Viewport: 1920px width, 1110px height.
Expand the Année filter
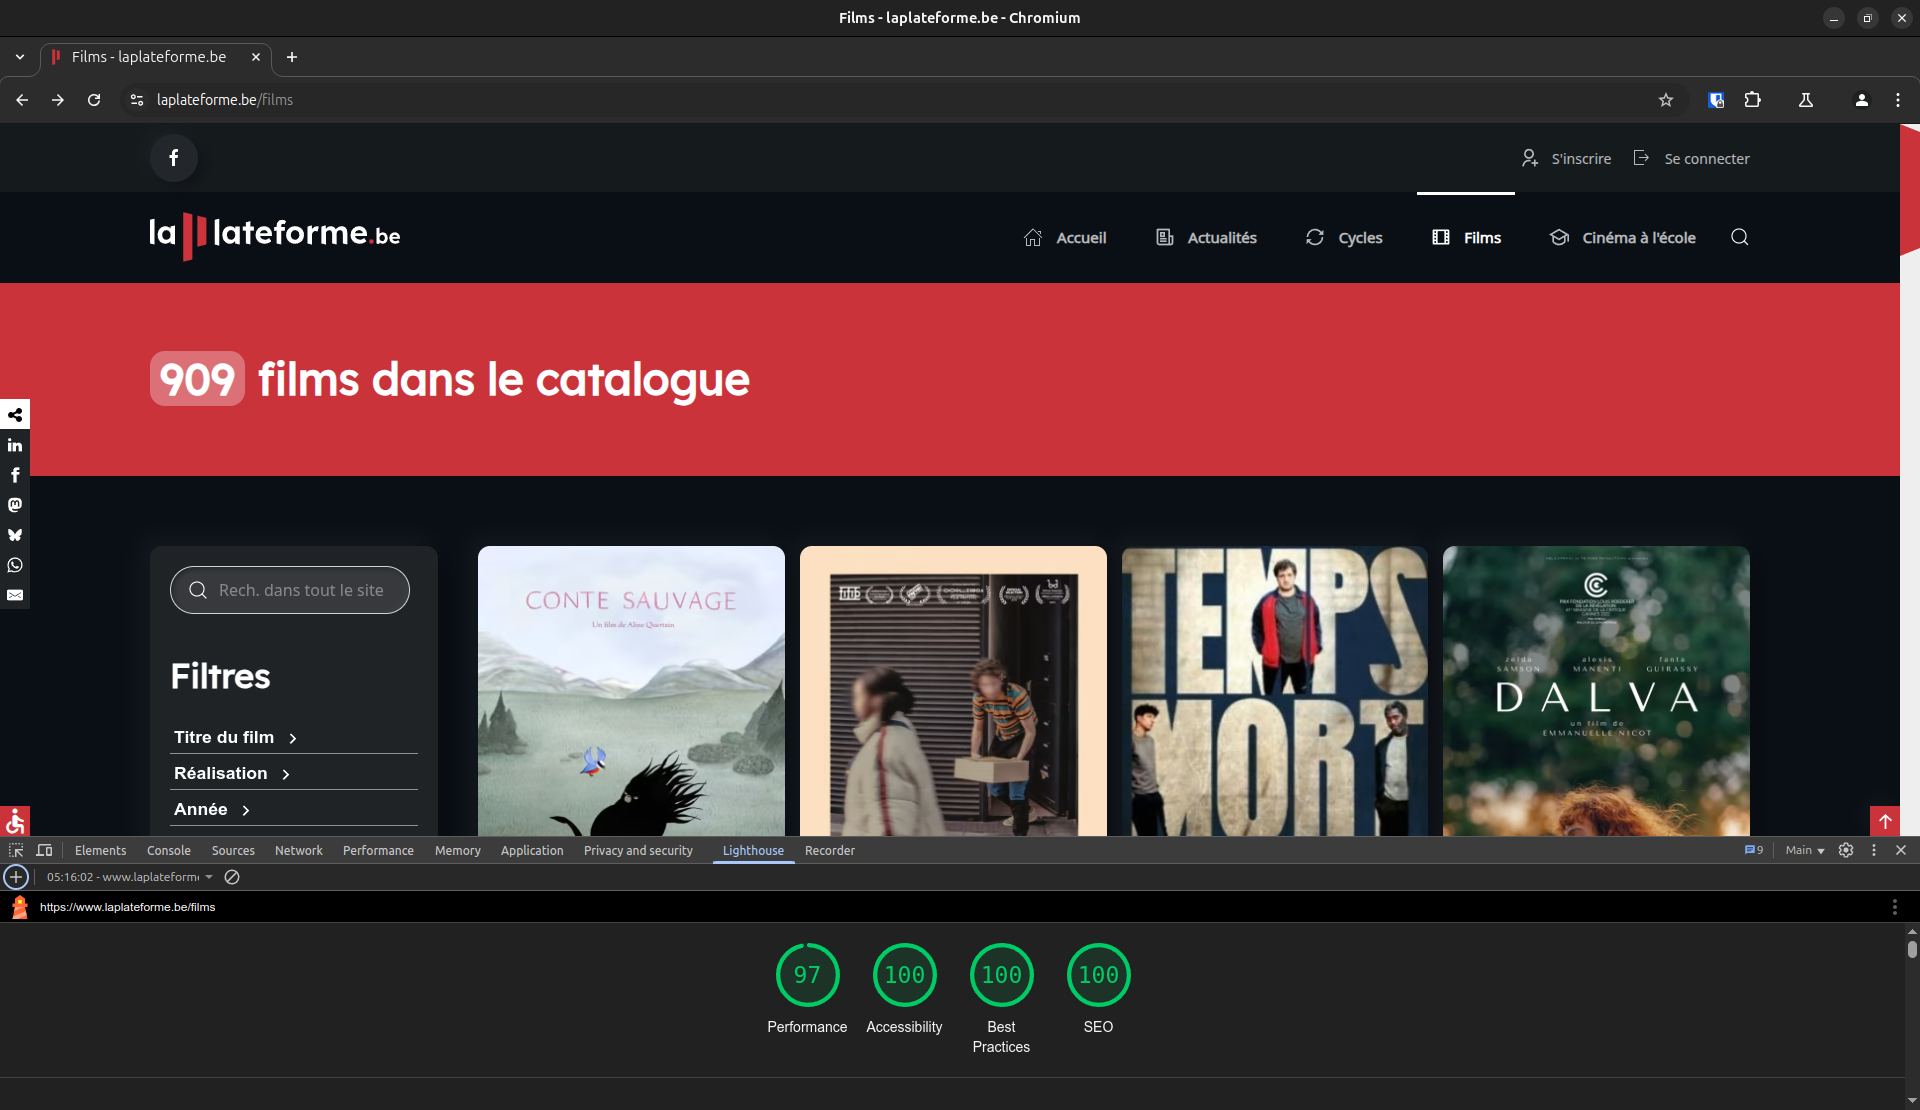tap(211, 809)
